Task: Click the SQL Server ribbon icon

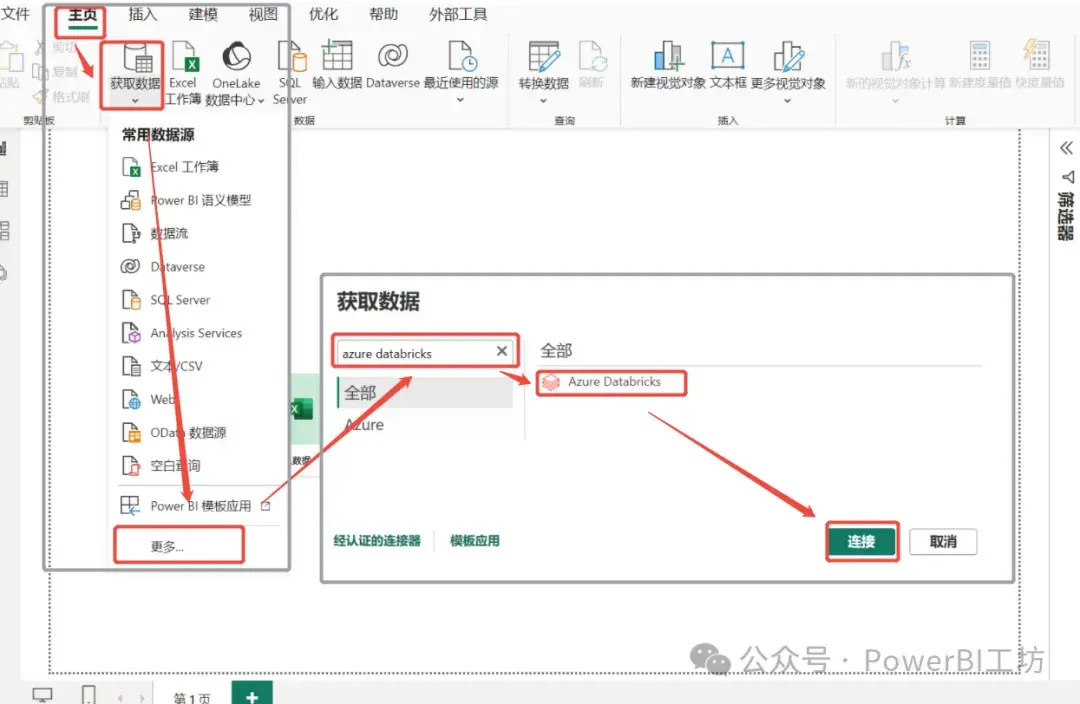Action: point(290,67)
